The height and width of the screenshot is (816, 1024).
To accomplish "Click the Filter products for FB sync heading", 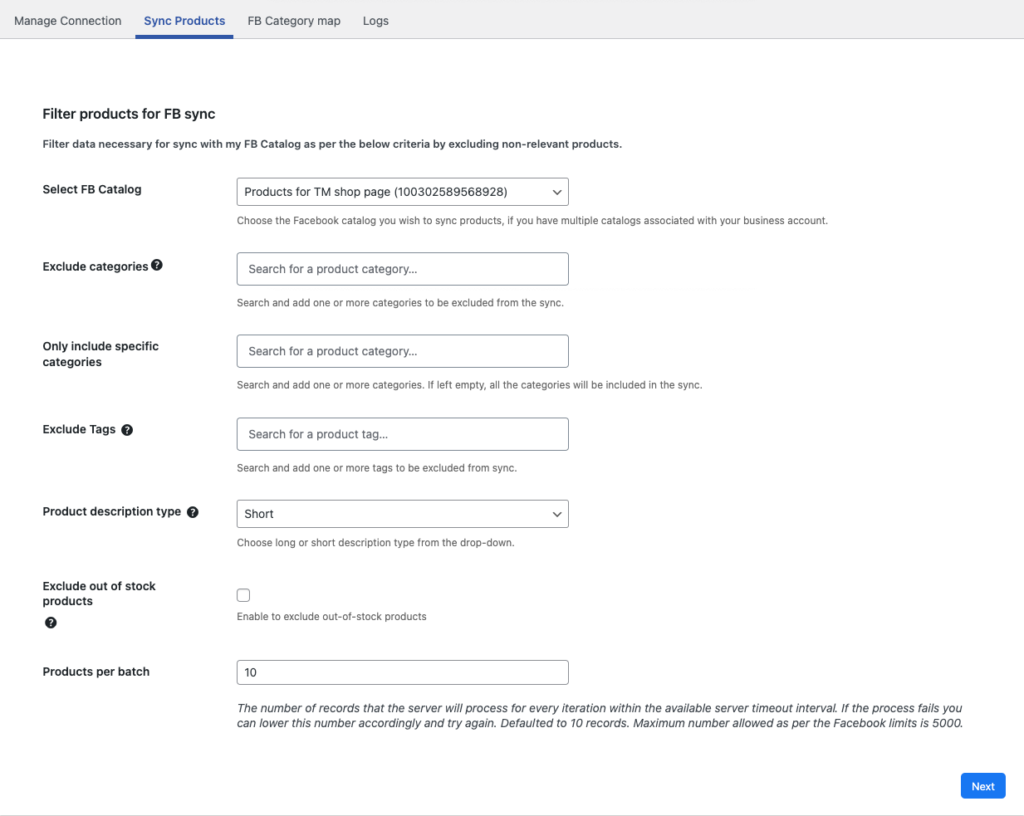I will click(x=129, y=114).
